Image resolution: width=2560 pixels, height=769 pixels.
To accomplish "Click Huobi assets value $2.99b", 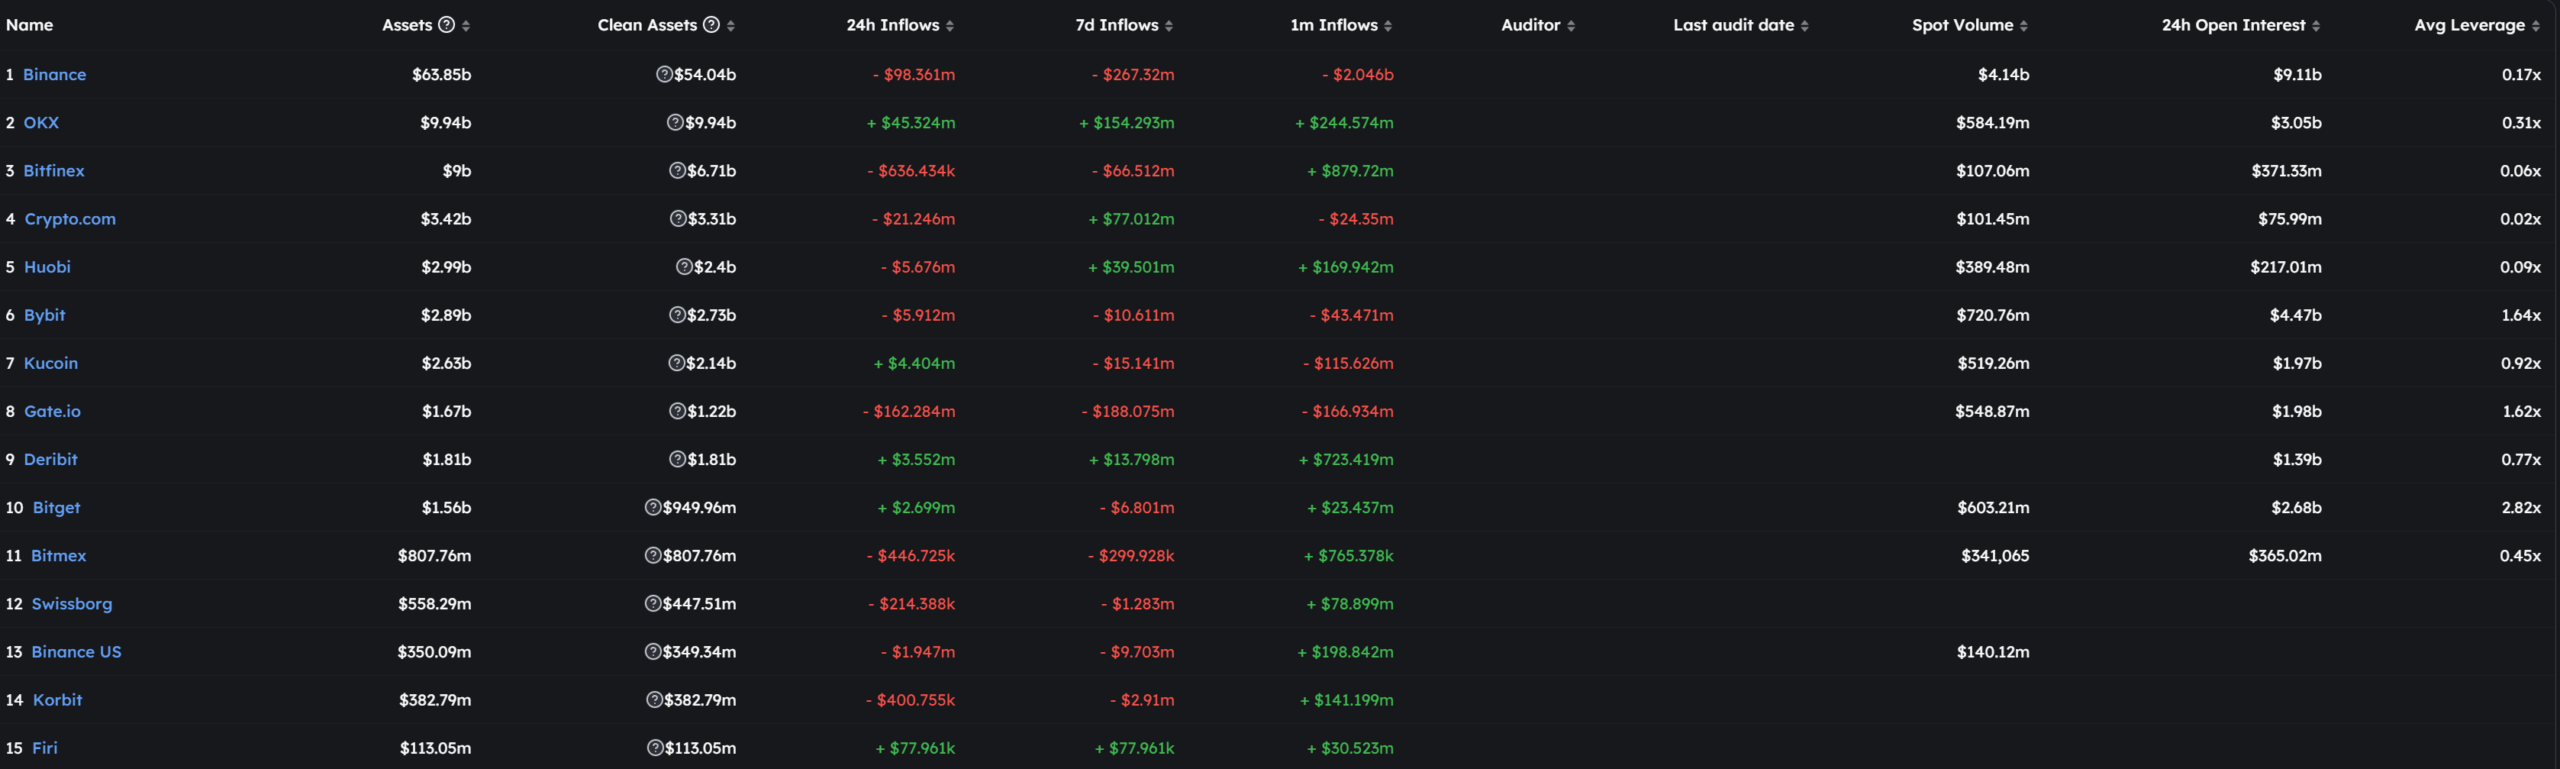I will pos(446,267).
